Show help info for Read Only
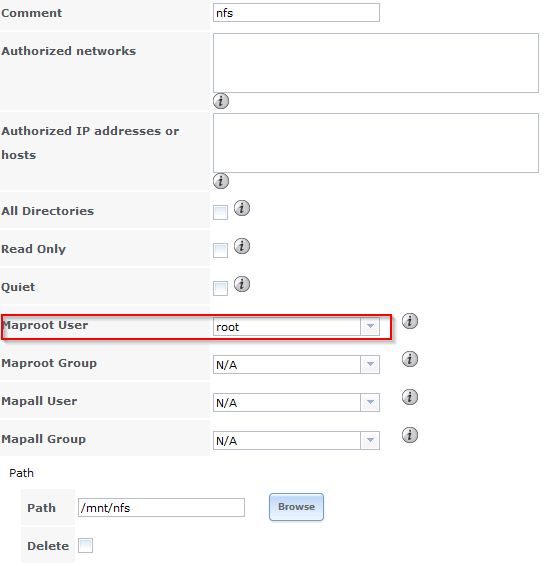 click(242, 246)
